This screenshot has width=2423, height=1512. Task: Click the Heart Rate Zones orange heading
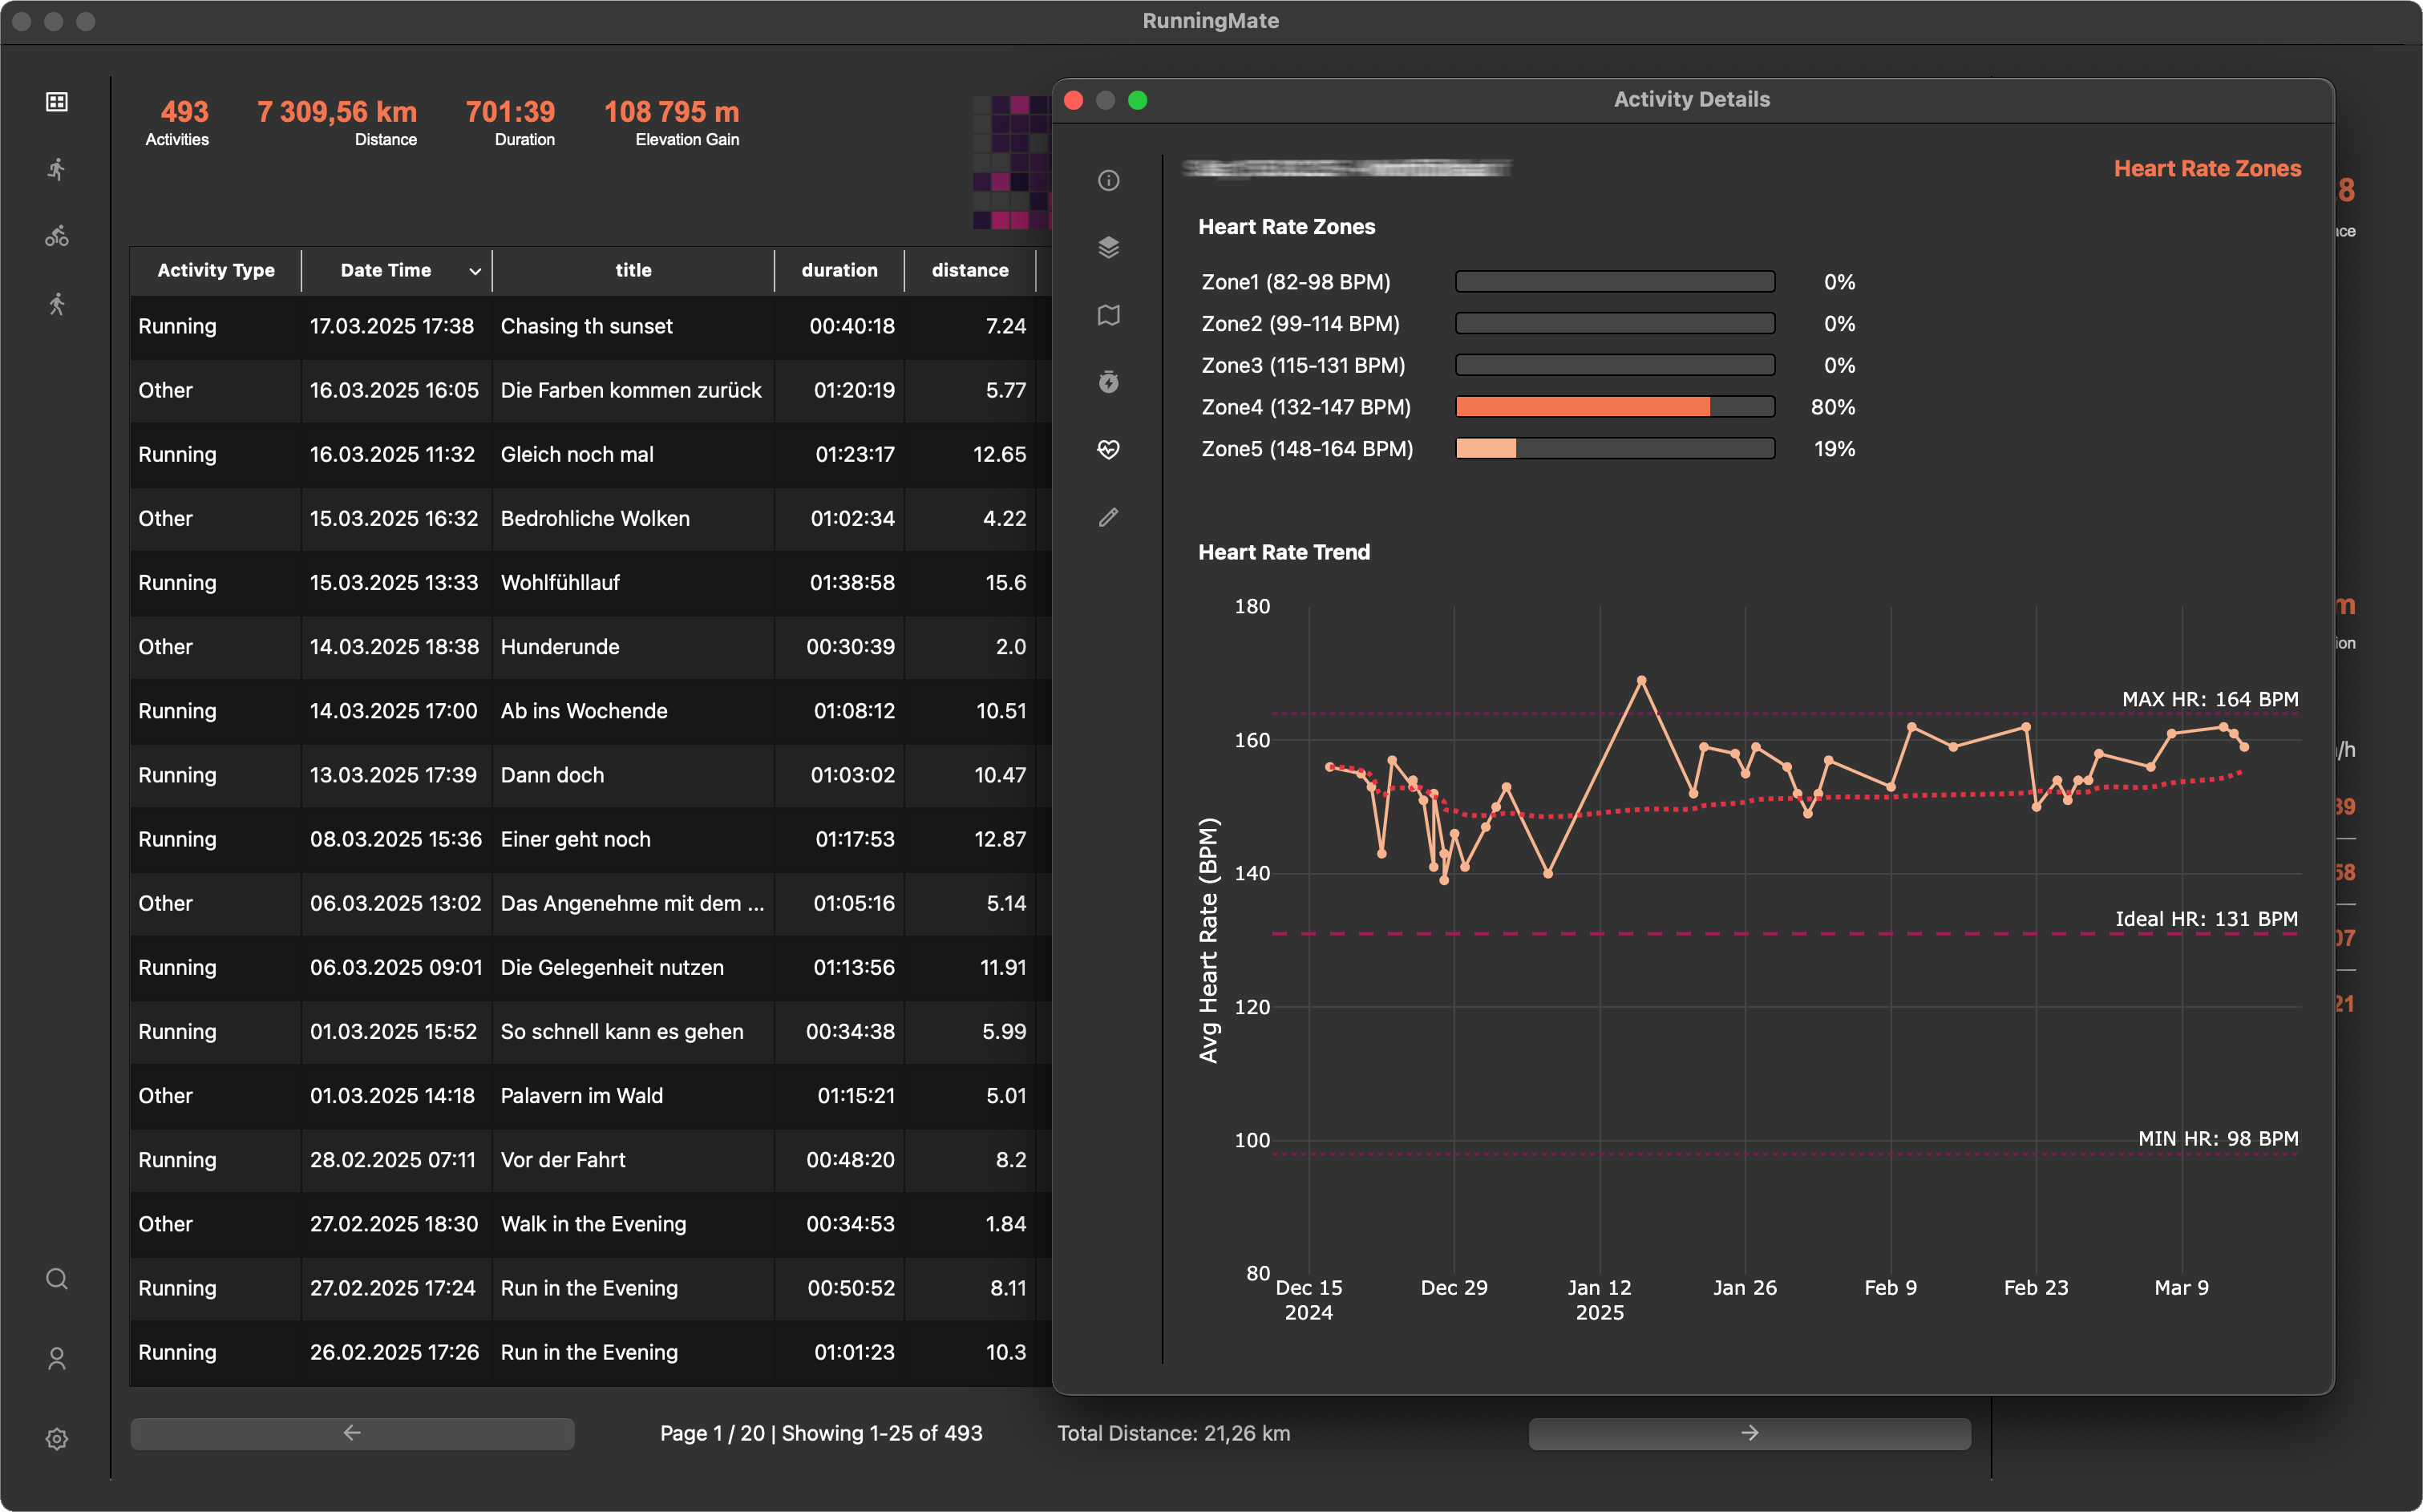coord(2207,168)
